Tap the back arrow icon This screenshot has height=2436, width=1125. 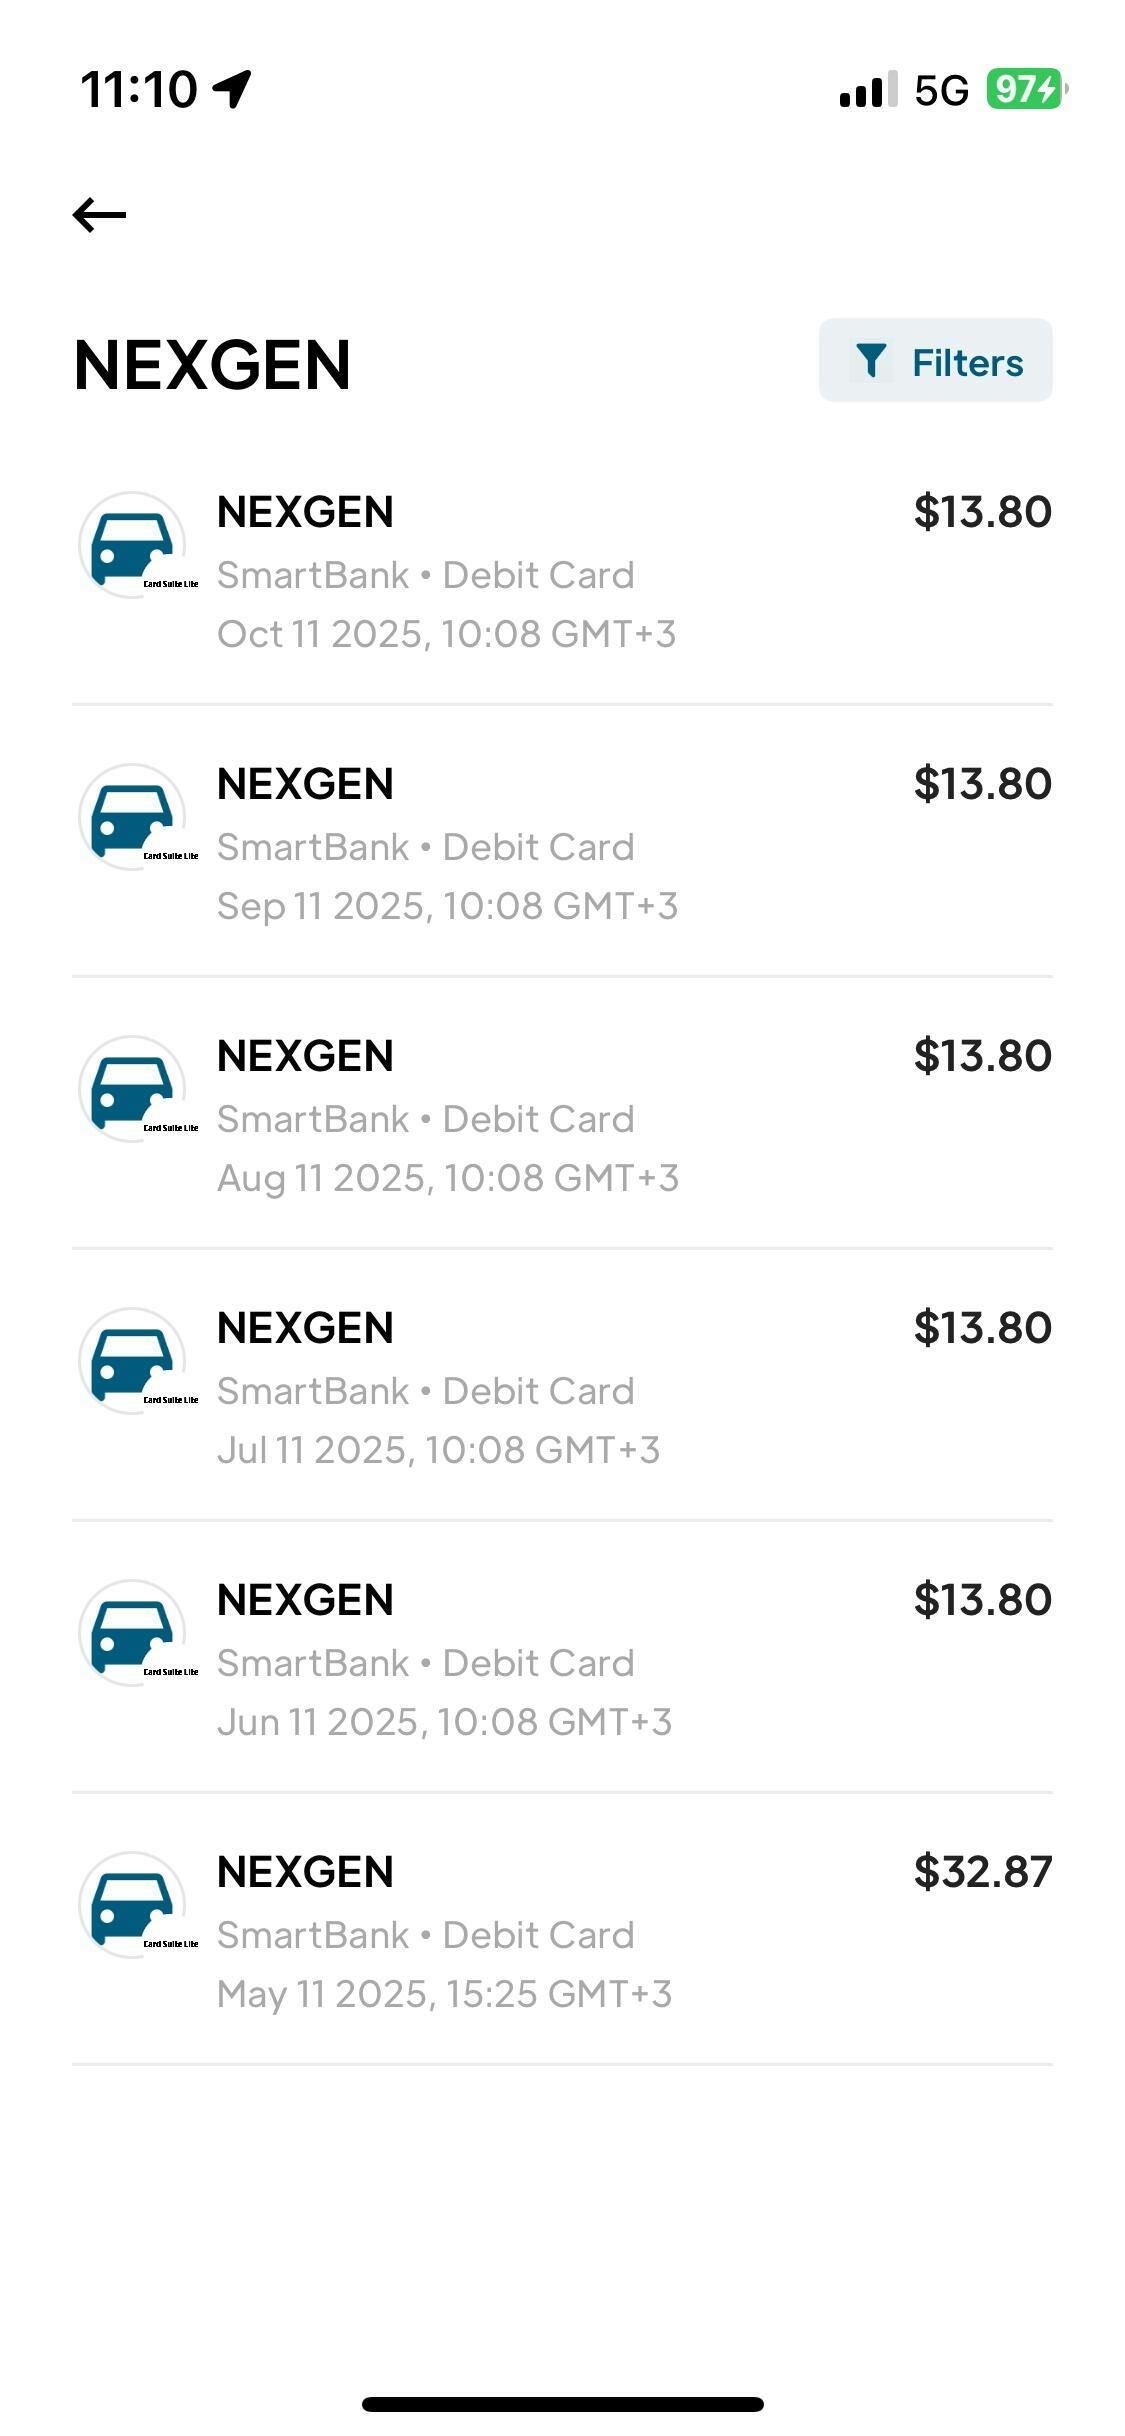tap(99, 215)
